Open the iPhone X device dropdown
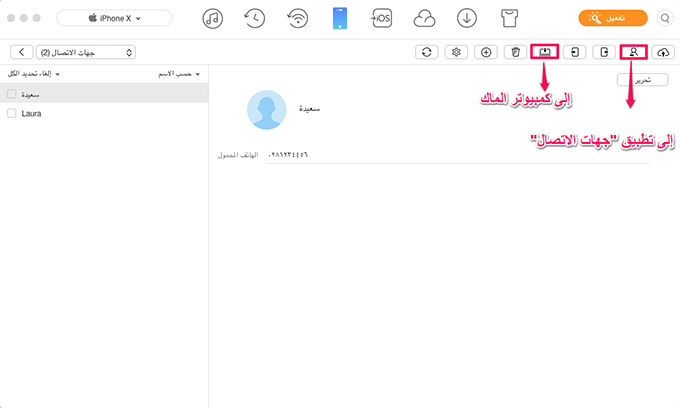 coord(114,18)
